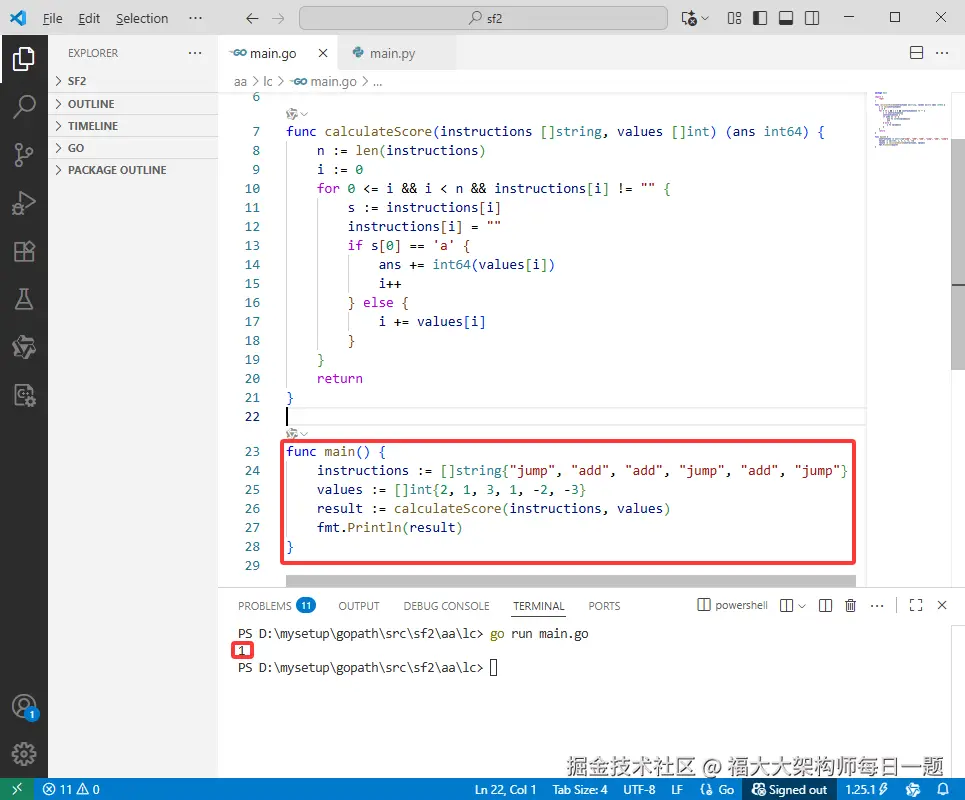
Task: Close the main.go tab
Action: pos(322,53)
